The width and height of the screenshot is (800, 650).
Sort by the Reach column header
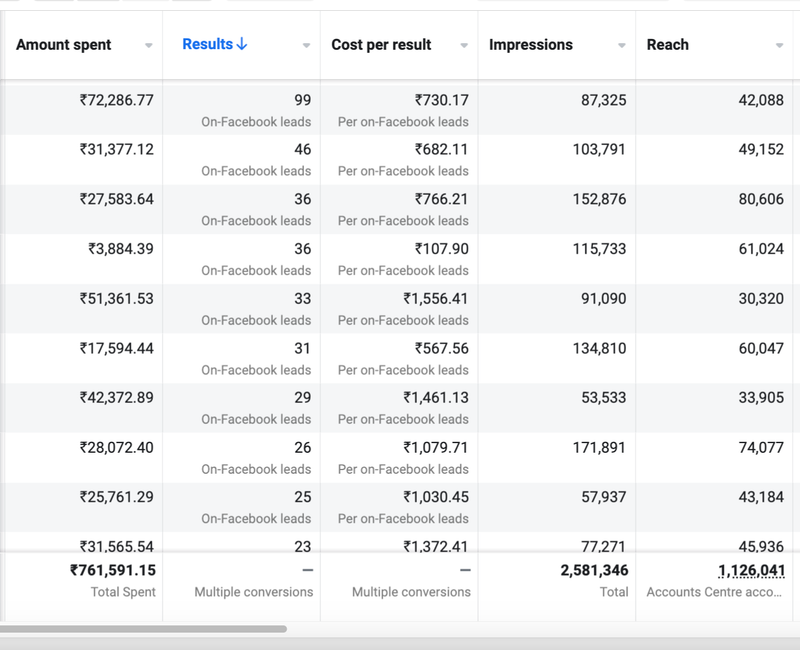click(668, 45)
